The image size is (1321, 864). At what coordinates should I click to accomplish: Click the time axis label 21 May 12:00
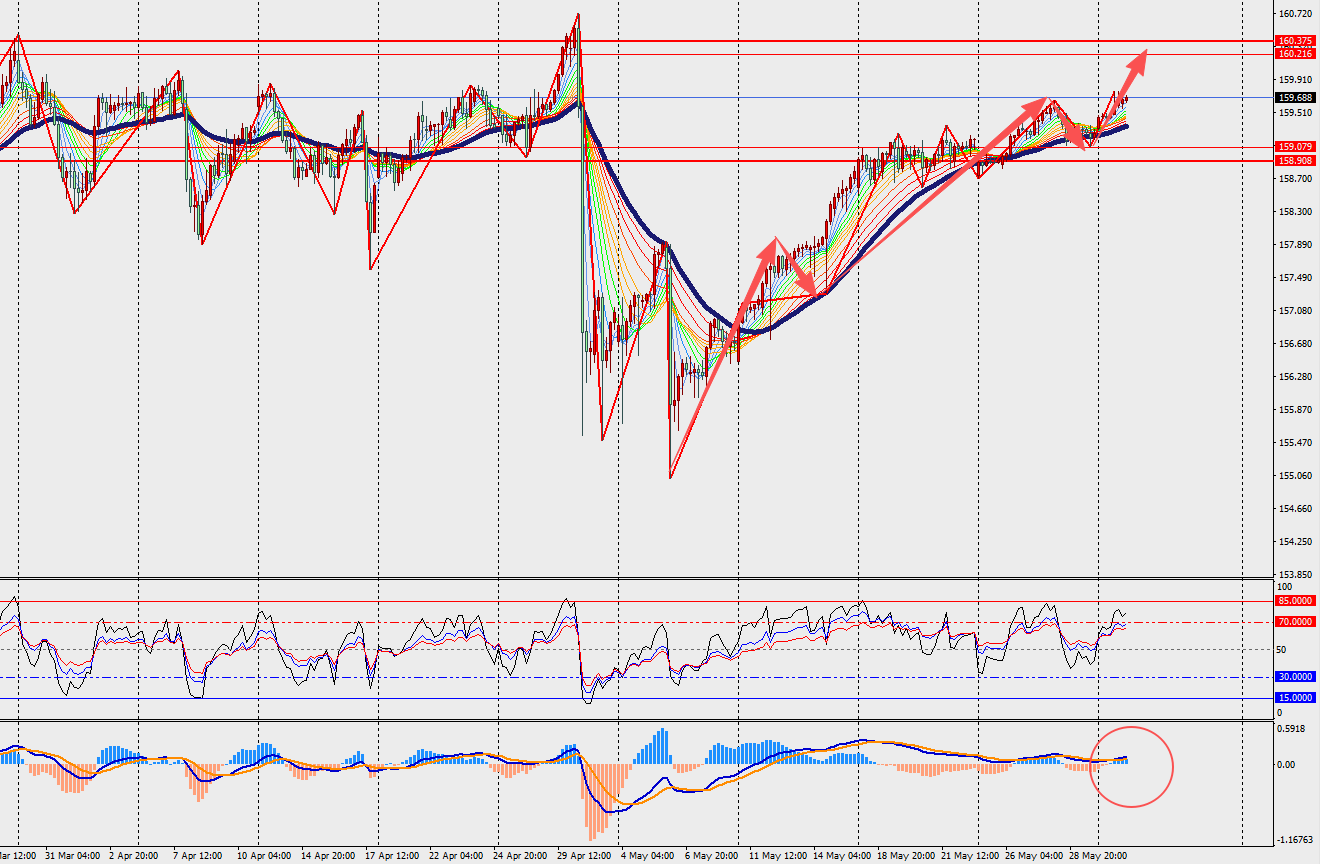pyautogui.click(x=969, y=857)
